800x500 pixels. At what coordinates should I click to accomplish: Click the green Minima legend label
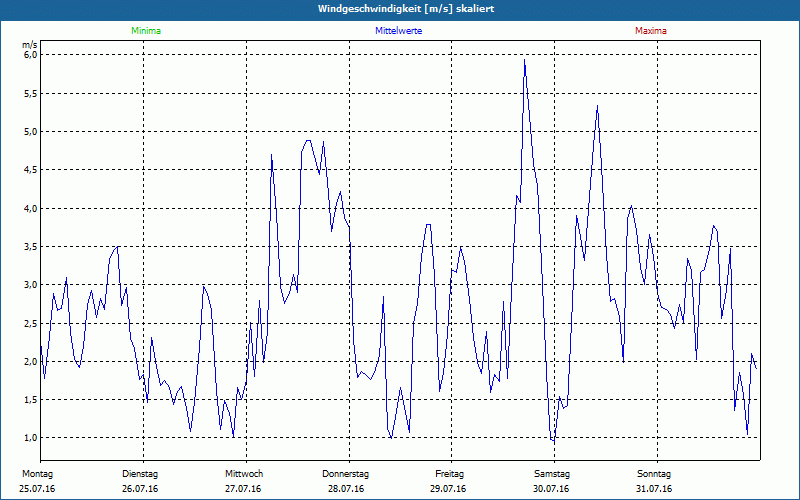pyautogui.click(x=146, y=31)
